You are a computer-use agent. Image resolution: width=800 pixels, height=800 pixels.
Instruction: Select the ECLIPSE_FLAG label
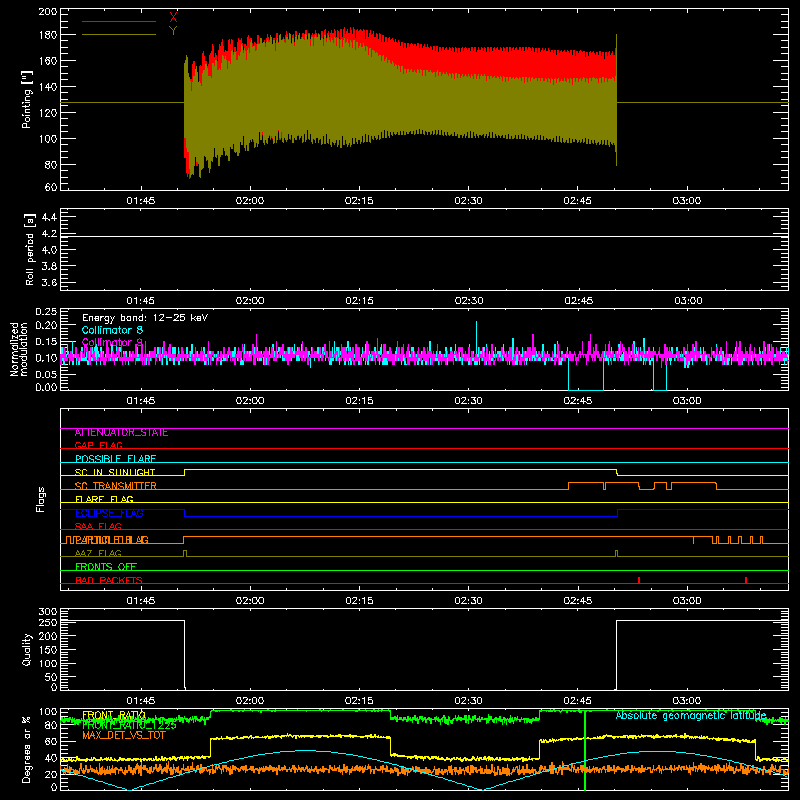(109, 513)
